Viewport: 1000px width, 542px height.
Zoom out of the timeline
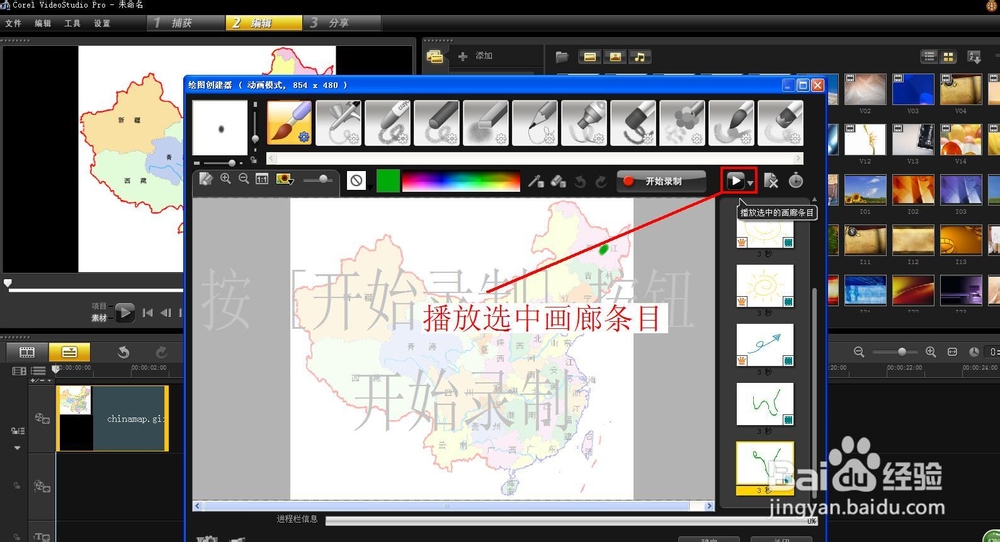tap(859, 351)
